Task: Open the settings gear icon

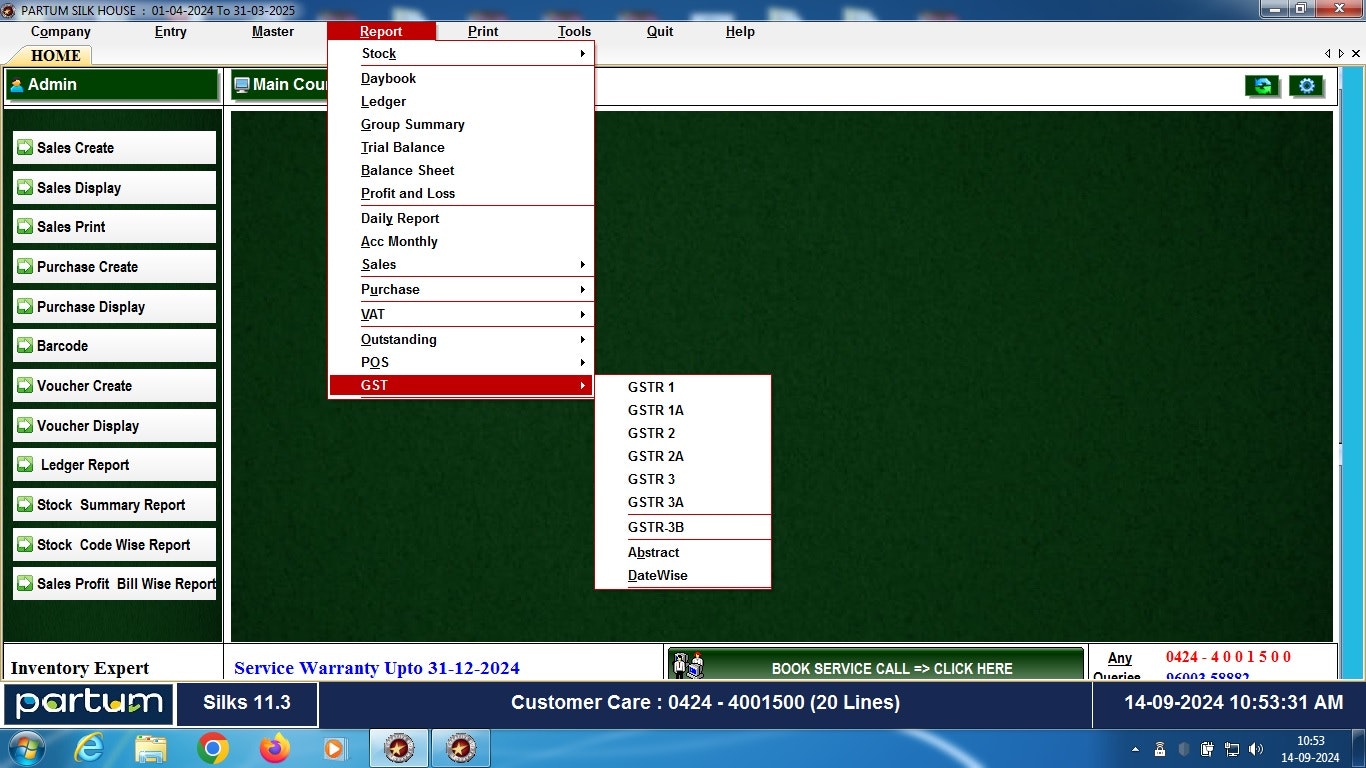Action: 1306,86
